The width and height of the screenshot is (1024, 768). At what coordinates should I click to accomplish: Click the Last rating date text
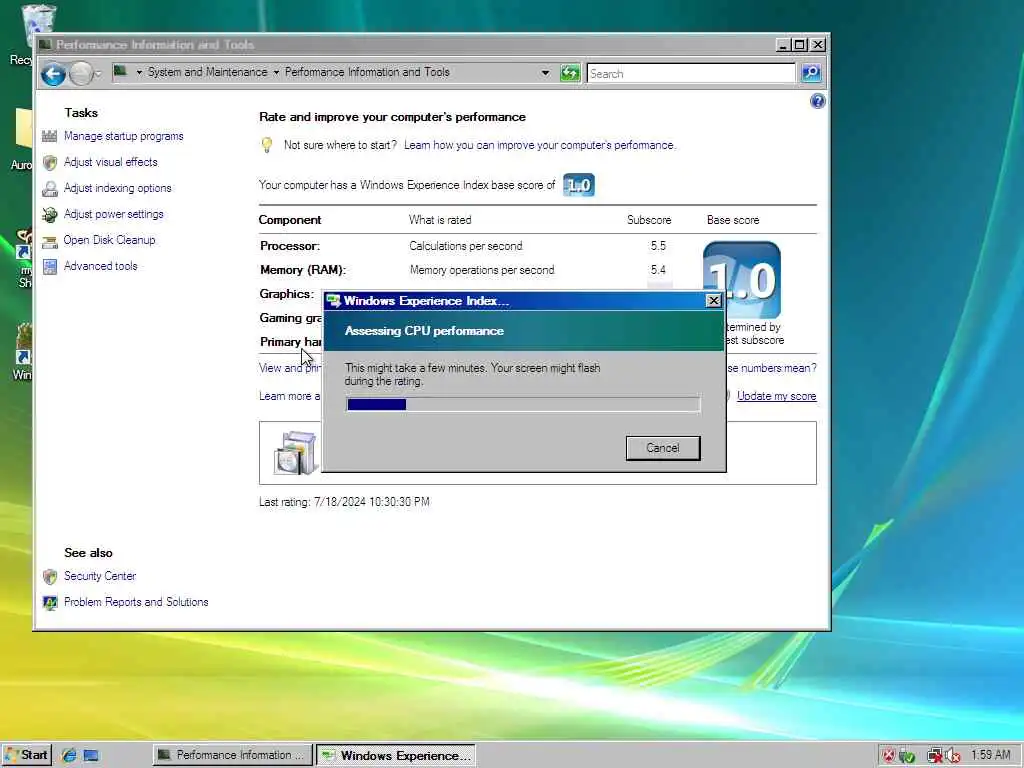(344, 502)
